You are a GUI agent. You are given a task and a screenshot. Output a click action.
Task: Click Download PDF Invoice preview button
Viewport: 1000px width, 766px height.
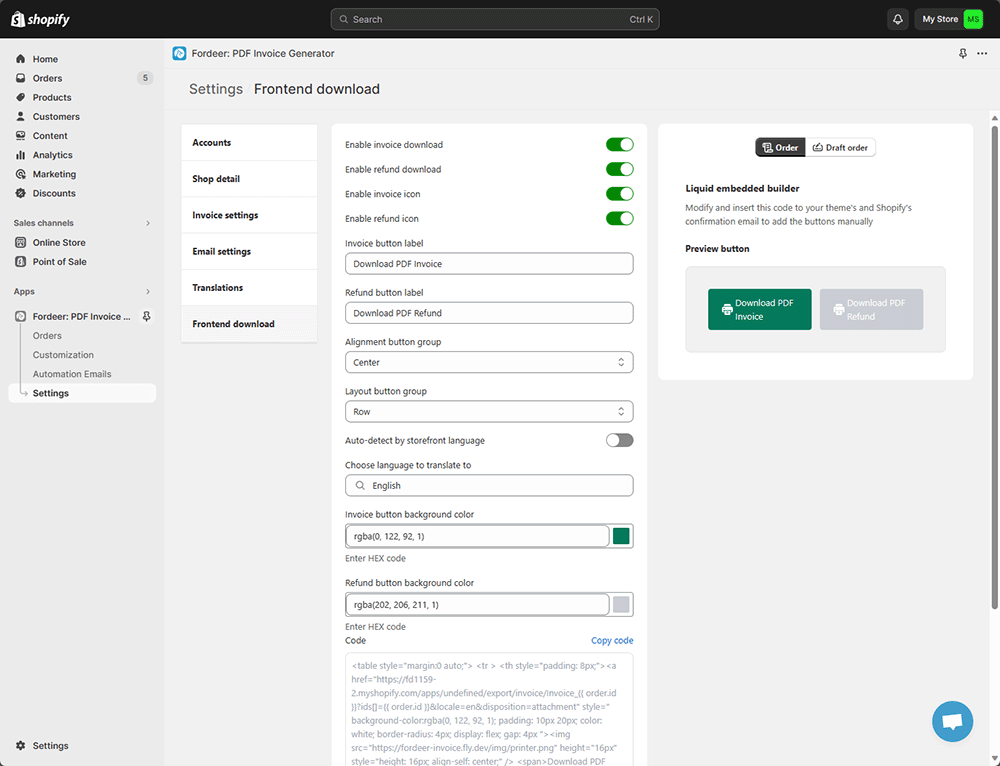pos(760,309)
